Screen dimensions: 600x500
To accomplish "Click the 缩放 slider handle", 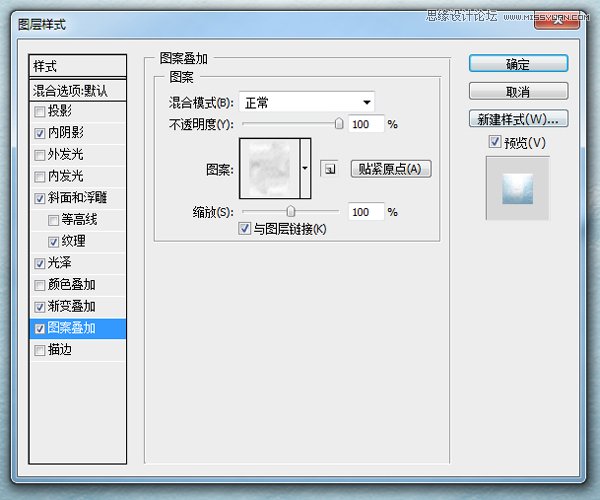I will 291,211.
